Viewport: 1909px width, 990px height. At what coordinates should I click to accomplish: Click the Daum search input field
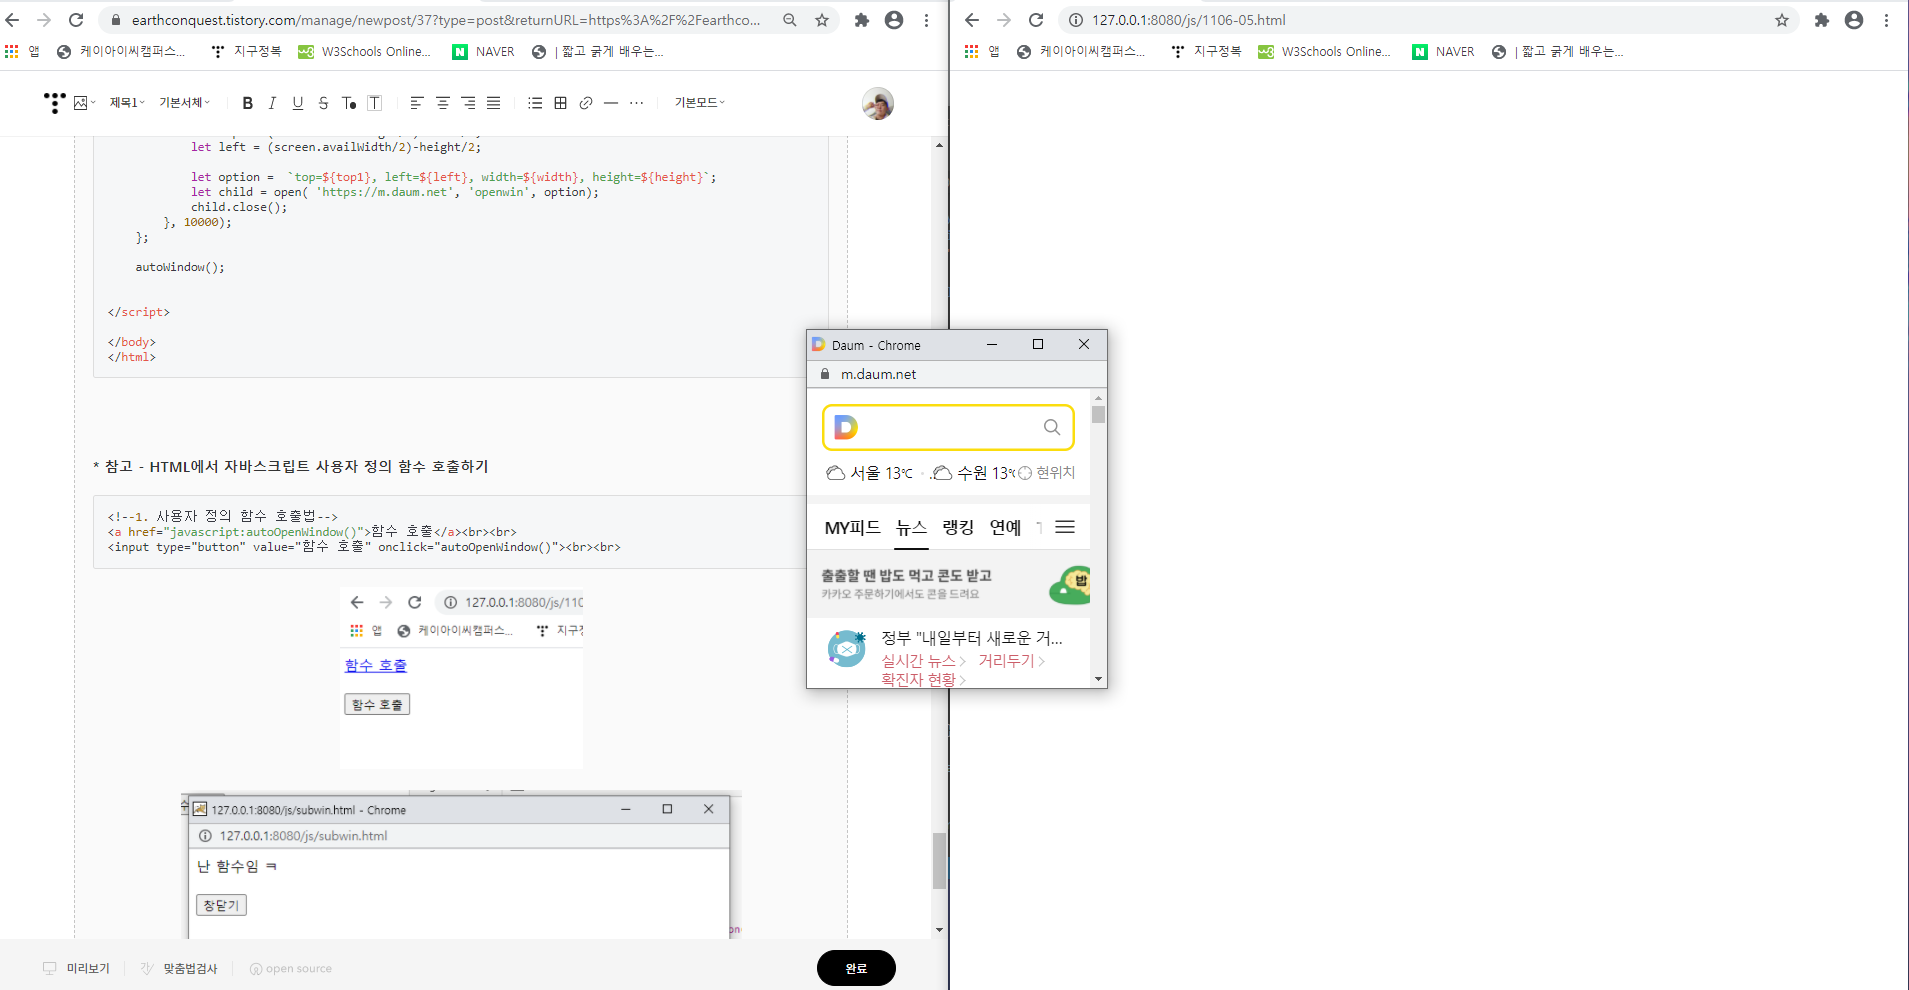point(950,427)
